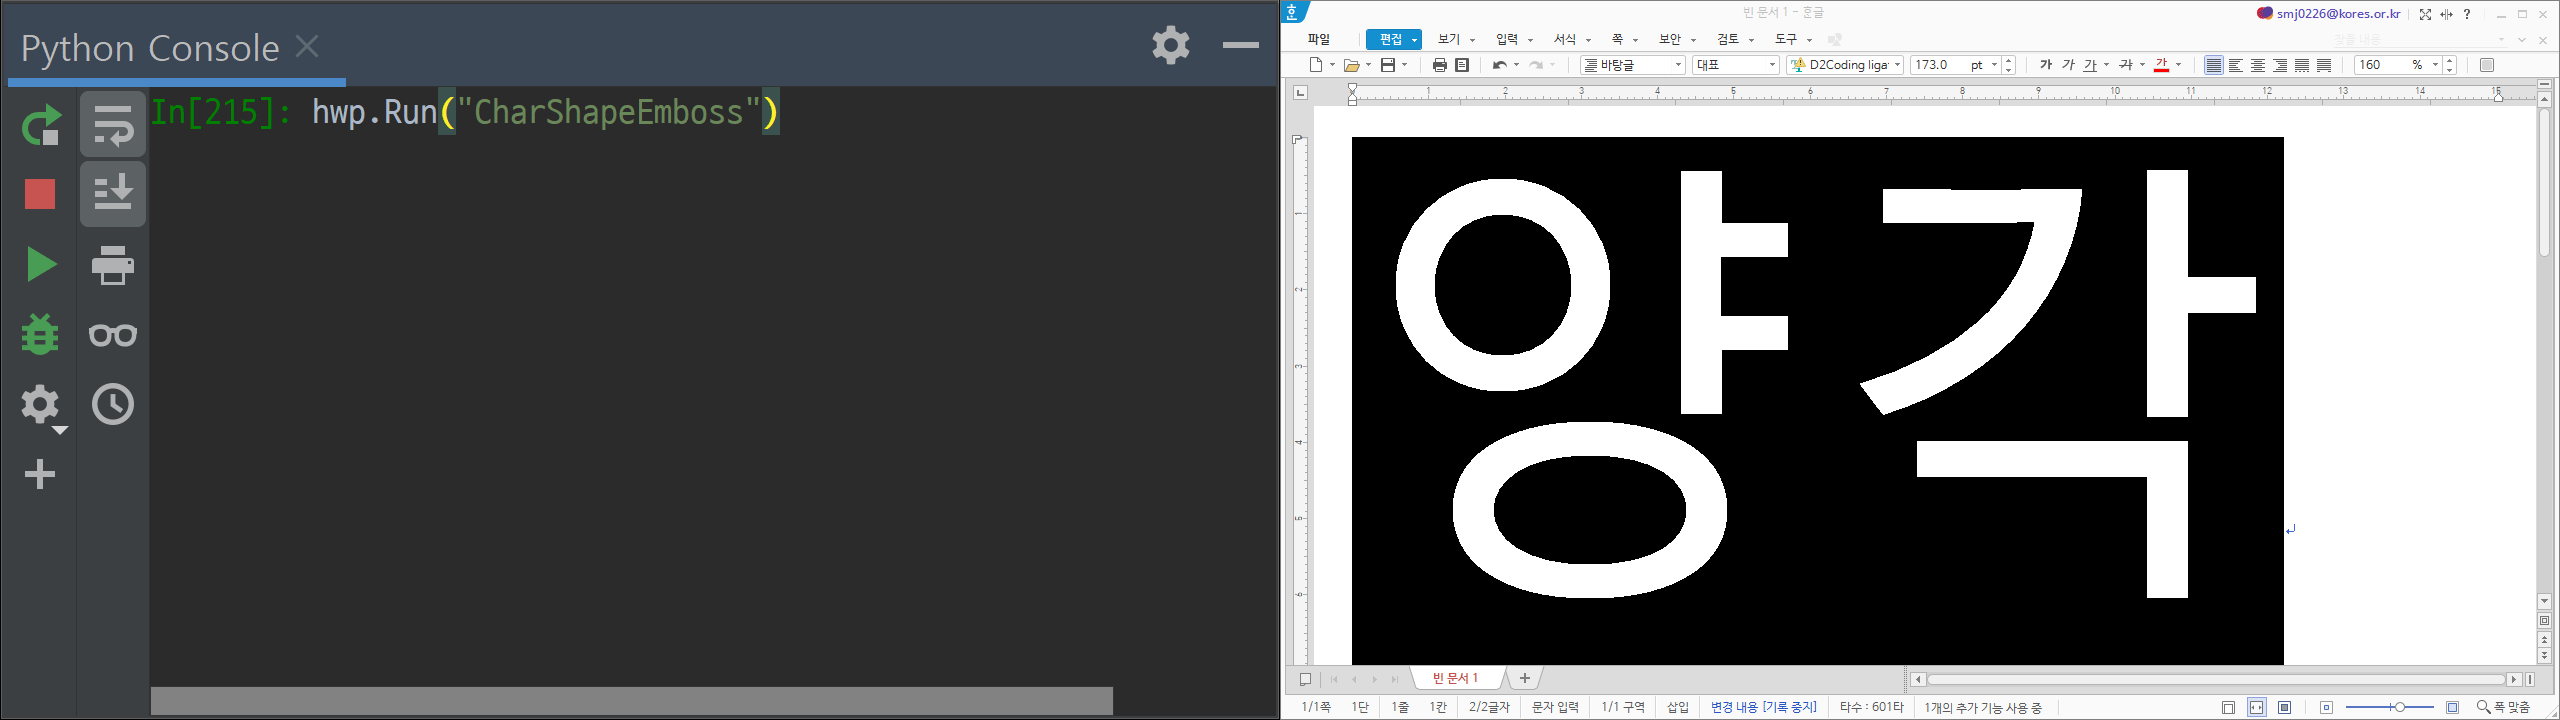
Task: Rerun the Python console
Action: click(x=40, y=126)
